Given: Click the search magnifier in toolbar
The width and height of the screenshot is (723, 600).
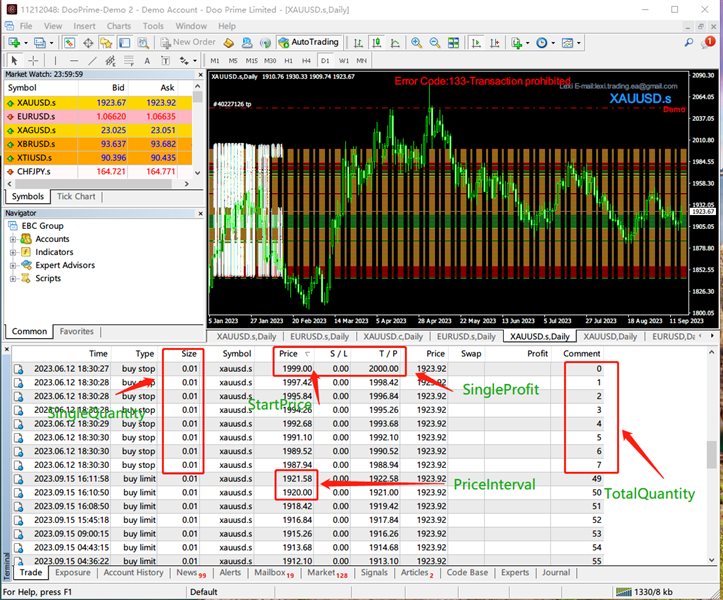Looking at the screenshot, I should pyautogui.click(x=689, y=42).
